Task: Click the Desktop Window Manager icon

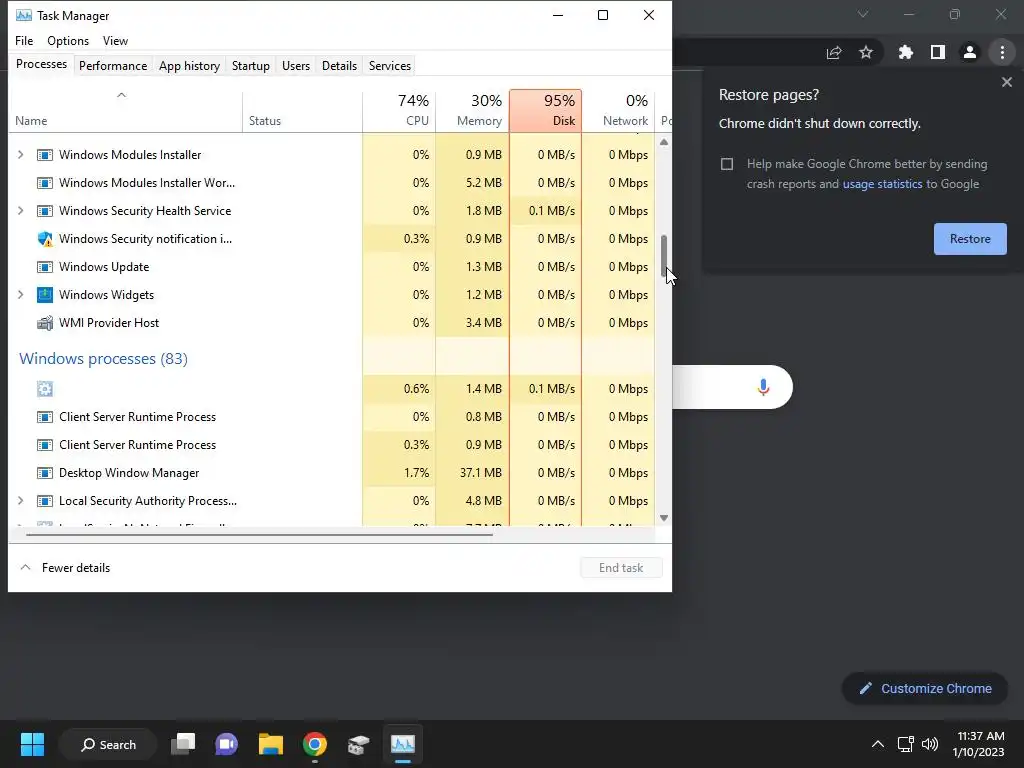Action: point(44,473)
